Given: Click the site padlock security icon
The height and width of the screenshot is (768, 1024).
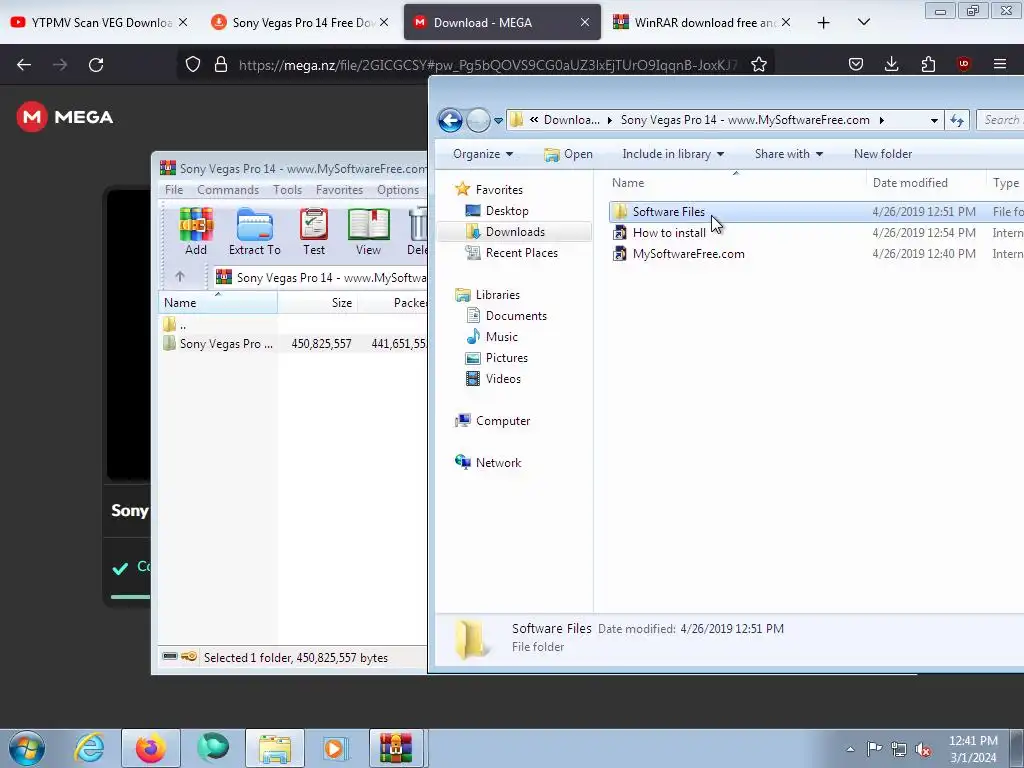Looking at the screenshot, I should [x=221, y=65].
